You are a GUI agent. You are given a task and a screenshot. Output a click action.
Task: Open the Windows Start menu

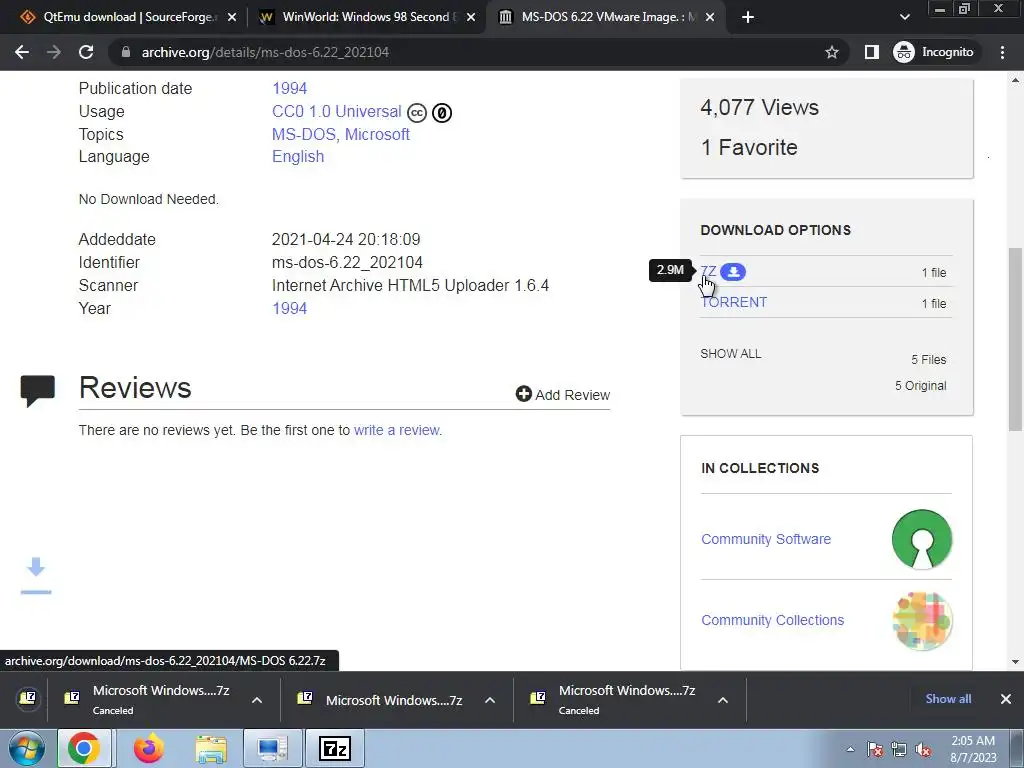pos(27,748)
